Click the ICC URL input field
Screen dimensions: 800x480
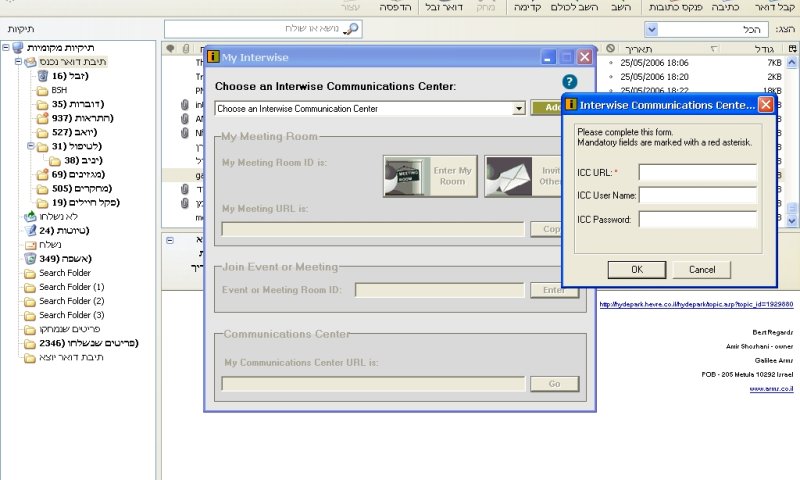[x=697, y=172]
